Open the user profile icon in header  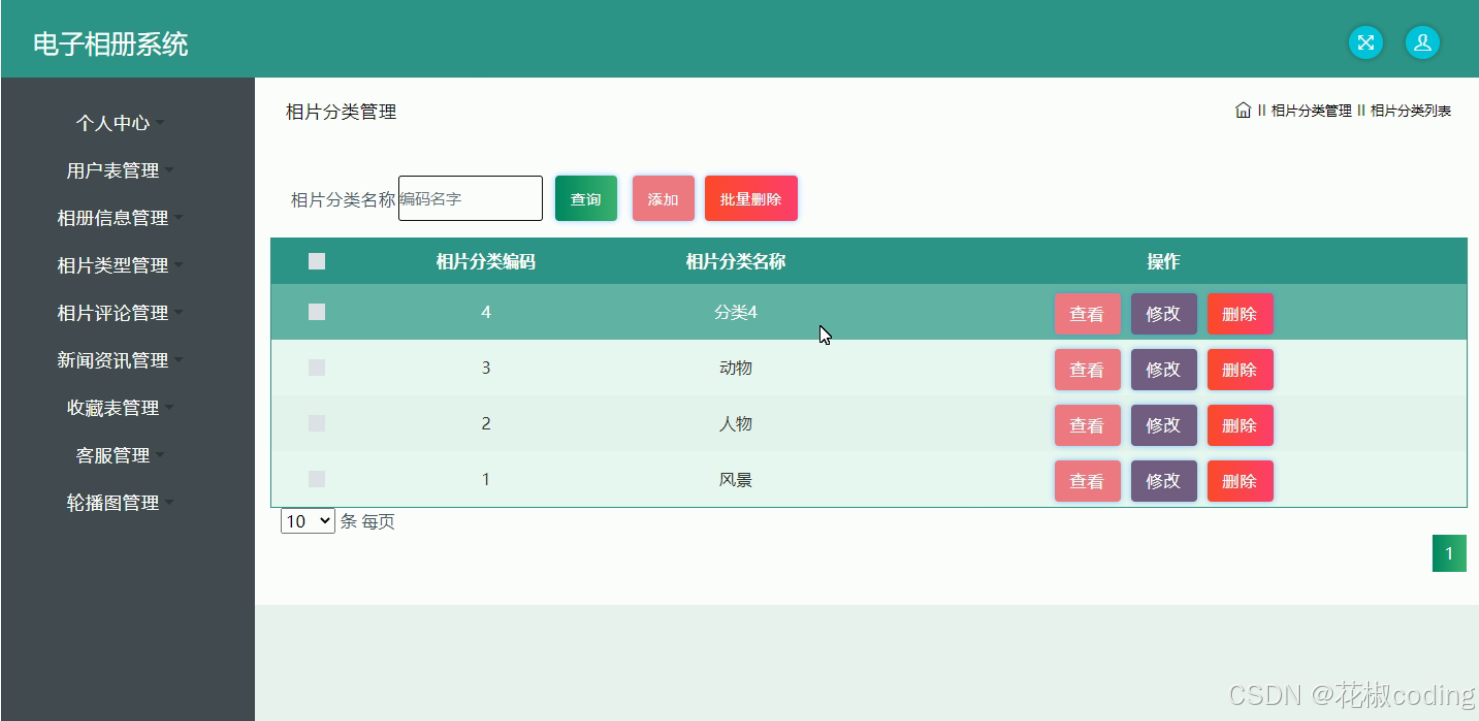coord(1422,42)
